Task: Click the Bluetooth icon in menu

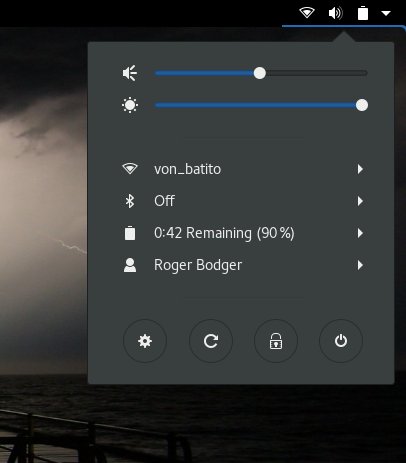Action: 130,201
